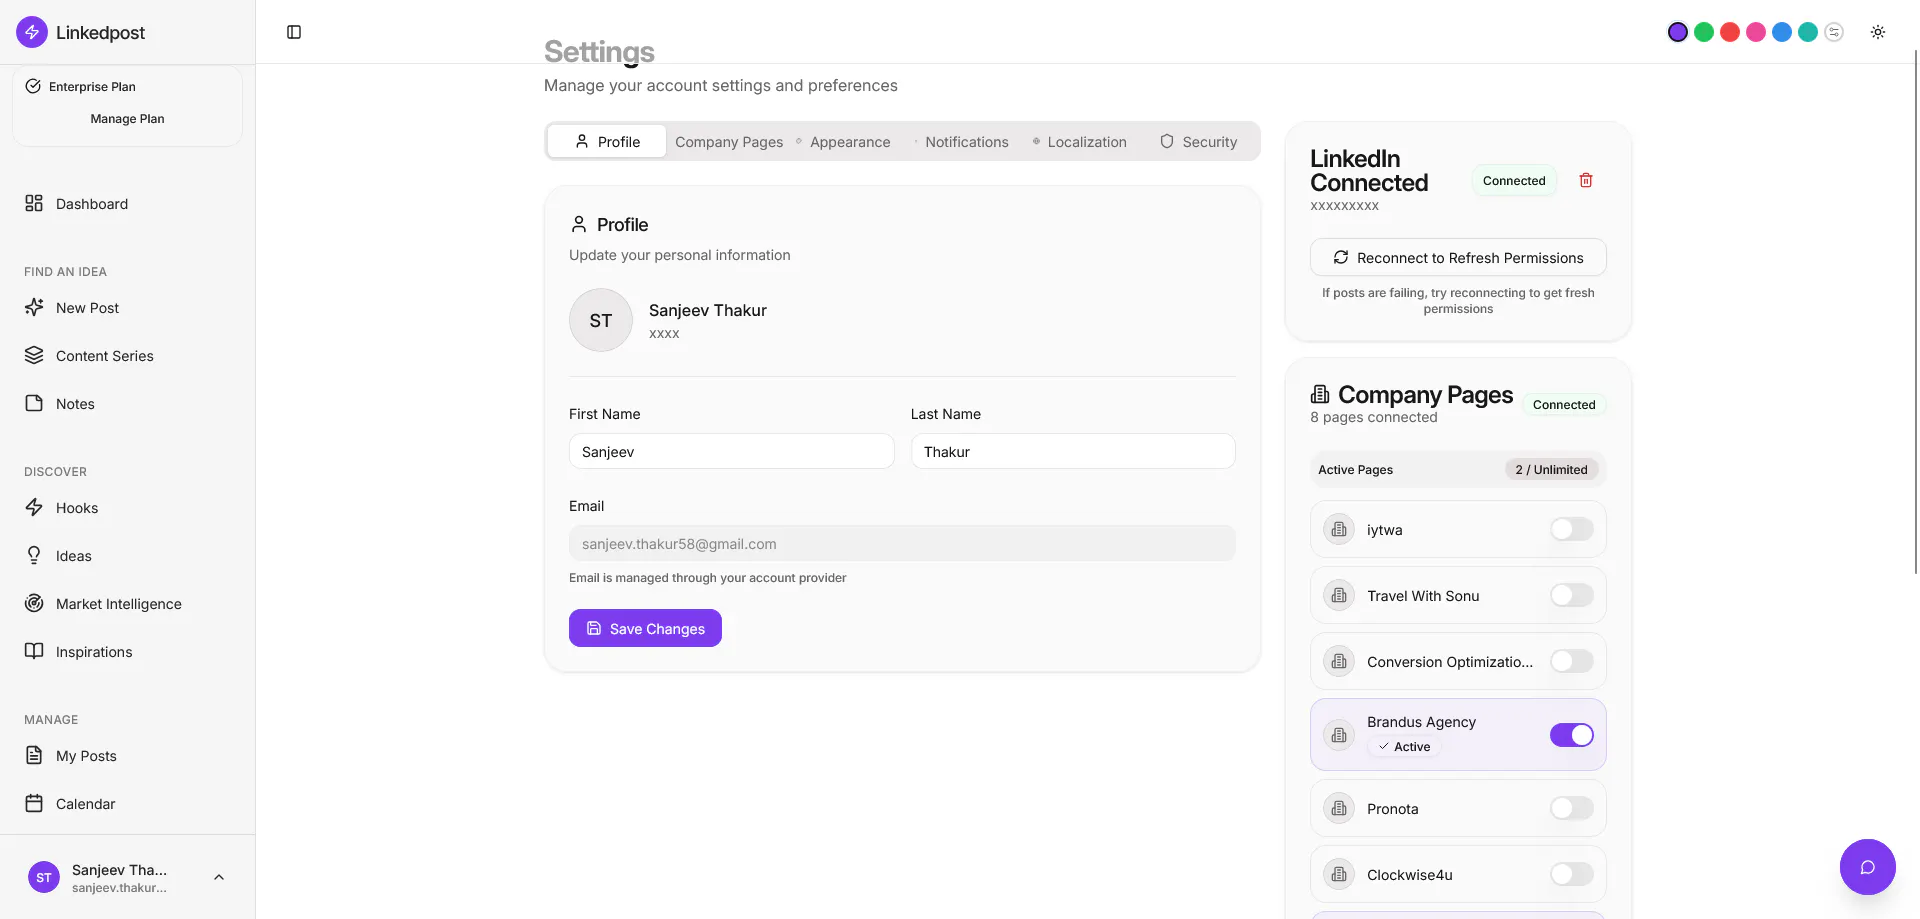Expand the Sanjeev Thakur account menu chevron
1920x919 pixels.
(219, 877)
